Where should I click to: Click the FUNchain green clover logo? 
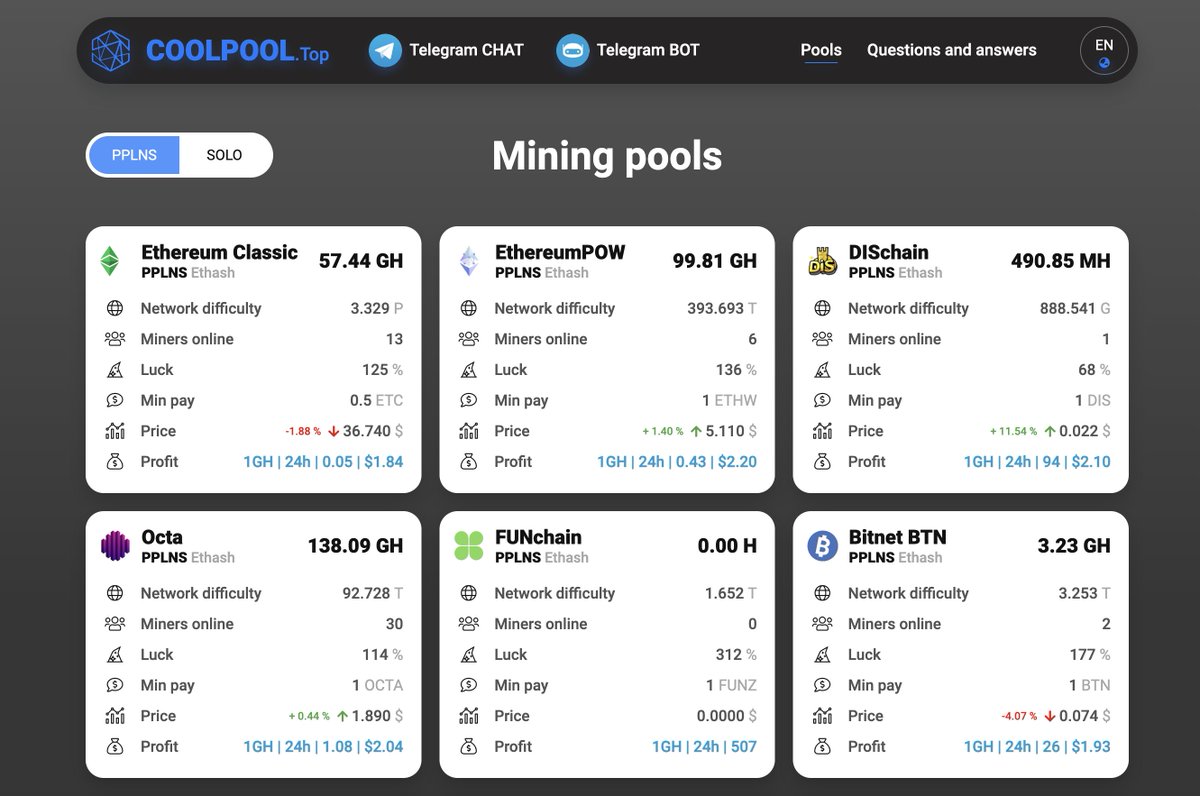point(469,546)
